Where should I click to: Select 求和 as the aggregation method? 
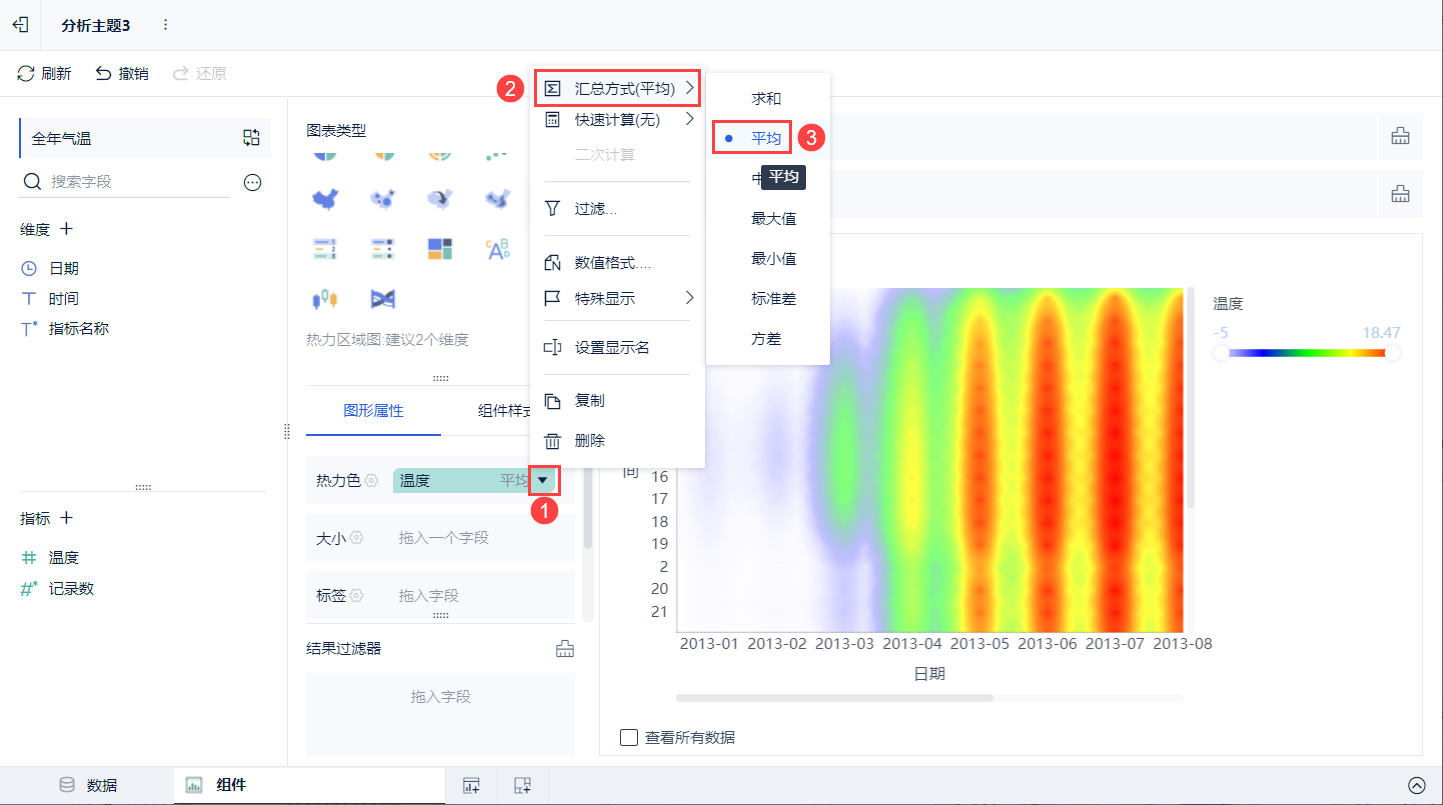[767, 99]
